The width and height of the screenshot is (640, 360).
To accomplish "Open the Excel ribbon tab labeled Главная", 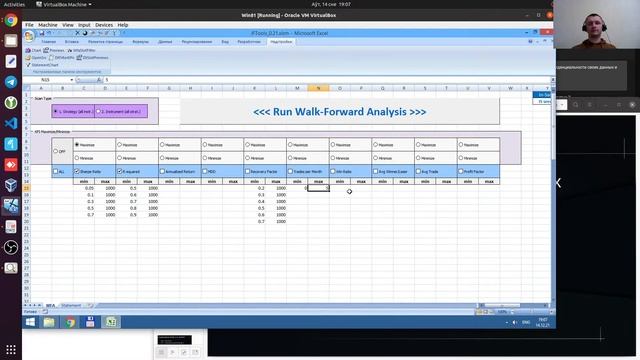I will [48, 42].
